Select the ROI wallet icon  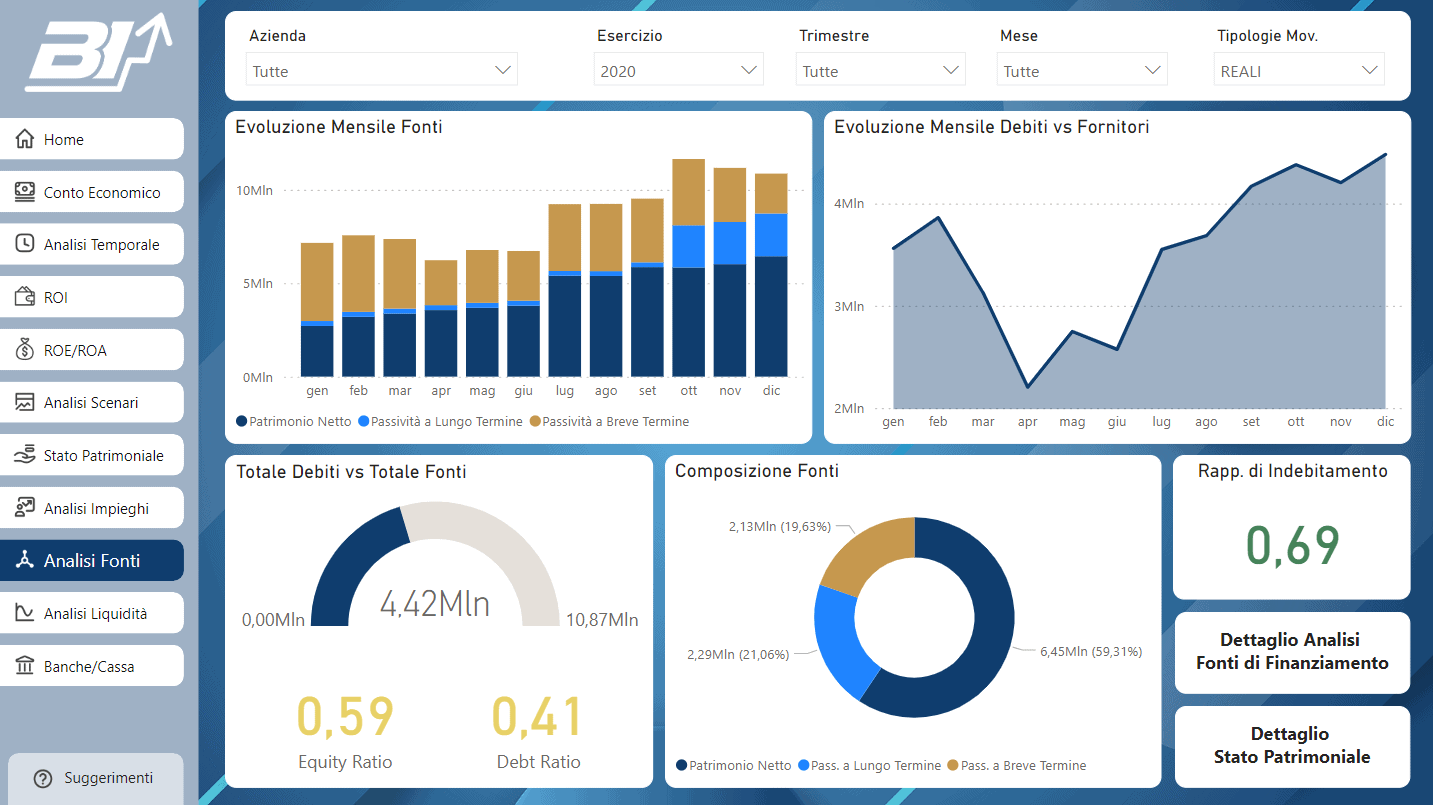pyautogui.click(x=25, y=297)
